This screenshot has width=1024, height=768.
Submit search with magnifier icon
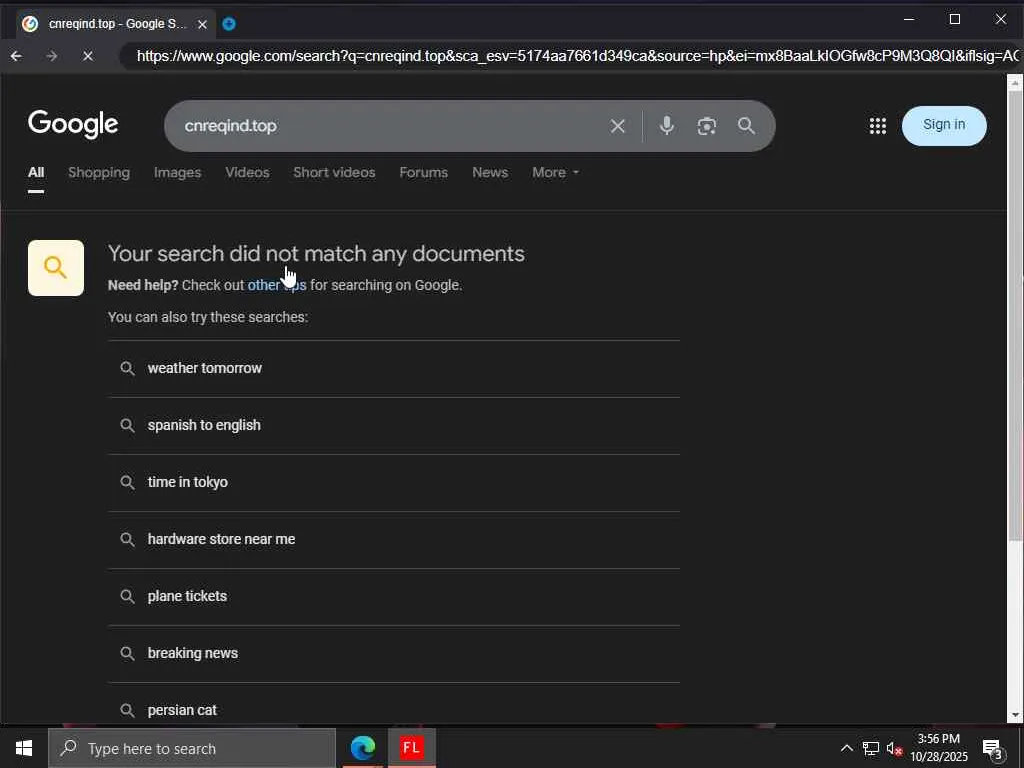coord(746,125)
